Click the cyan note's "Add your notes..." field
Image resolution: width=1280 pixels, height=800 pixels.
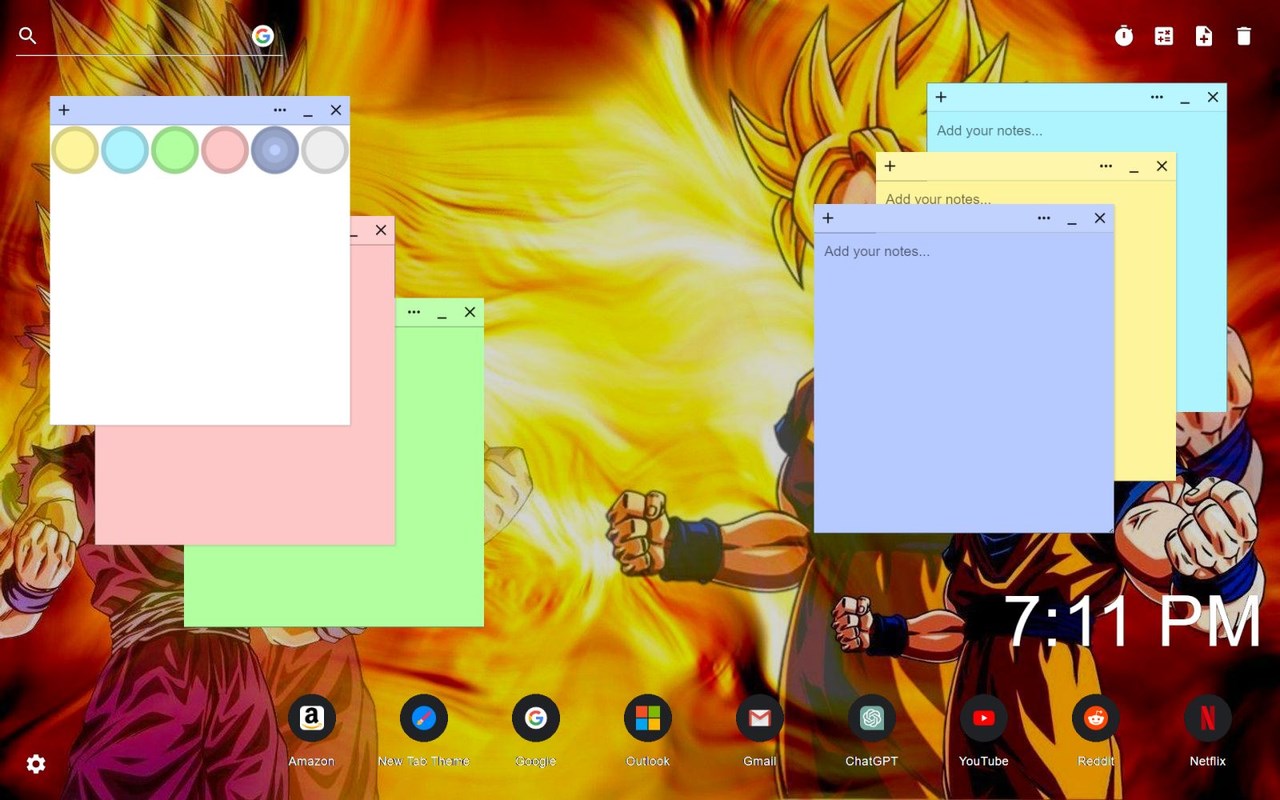click(990, 131)
